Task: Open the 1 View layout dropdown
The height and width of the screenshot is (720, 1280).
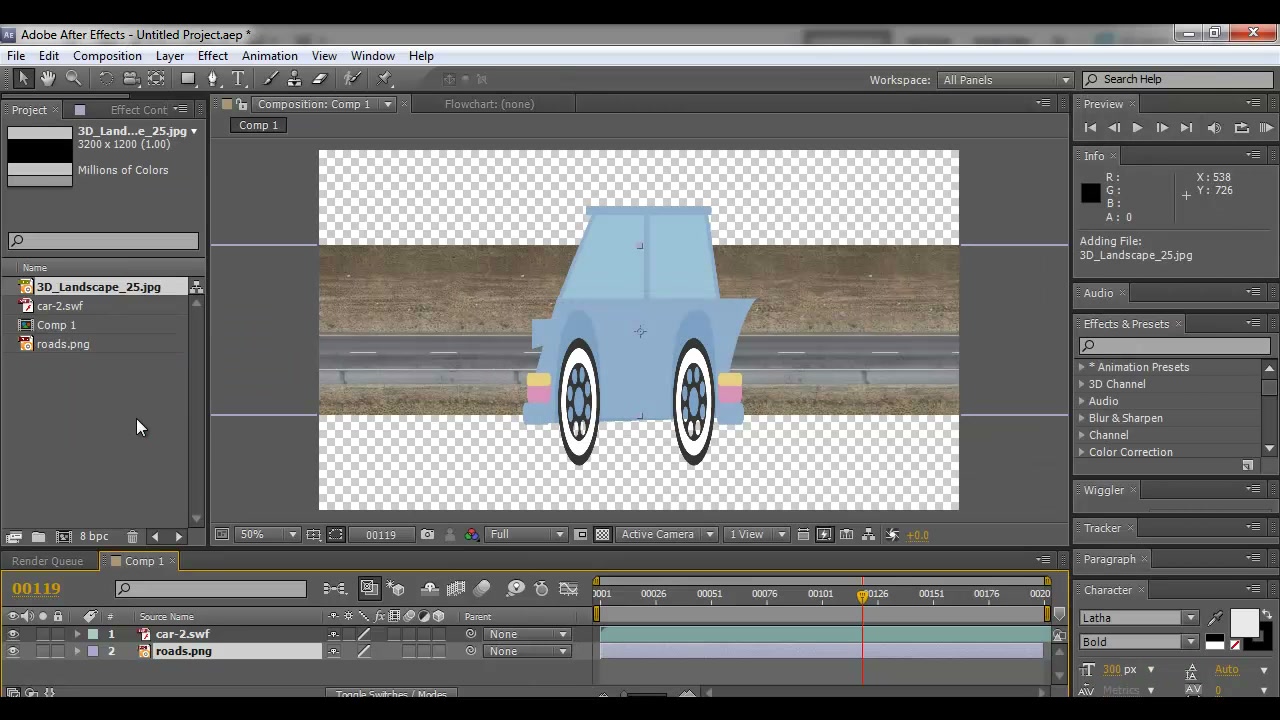Action: [757, 535]
